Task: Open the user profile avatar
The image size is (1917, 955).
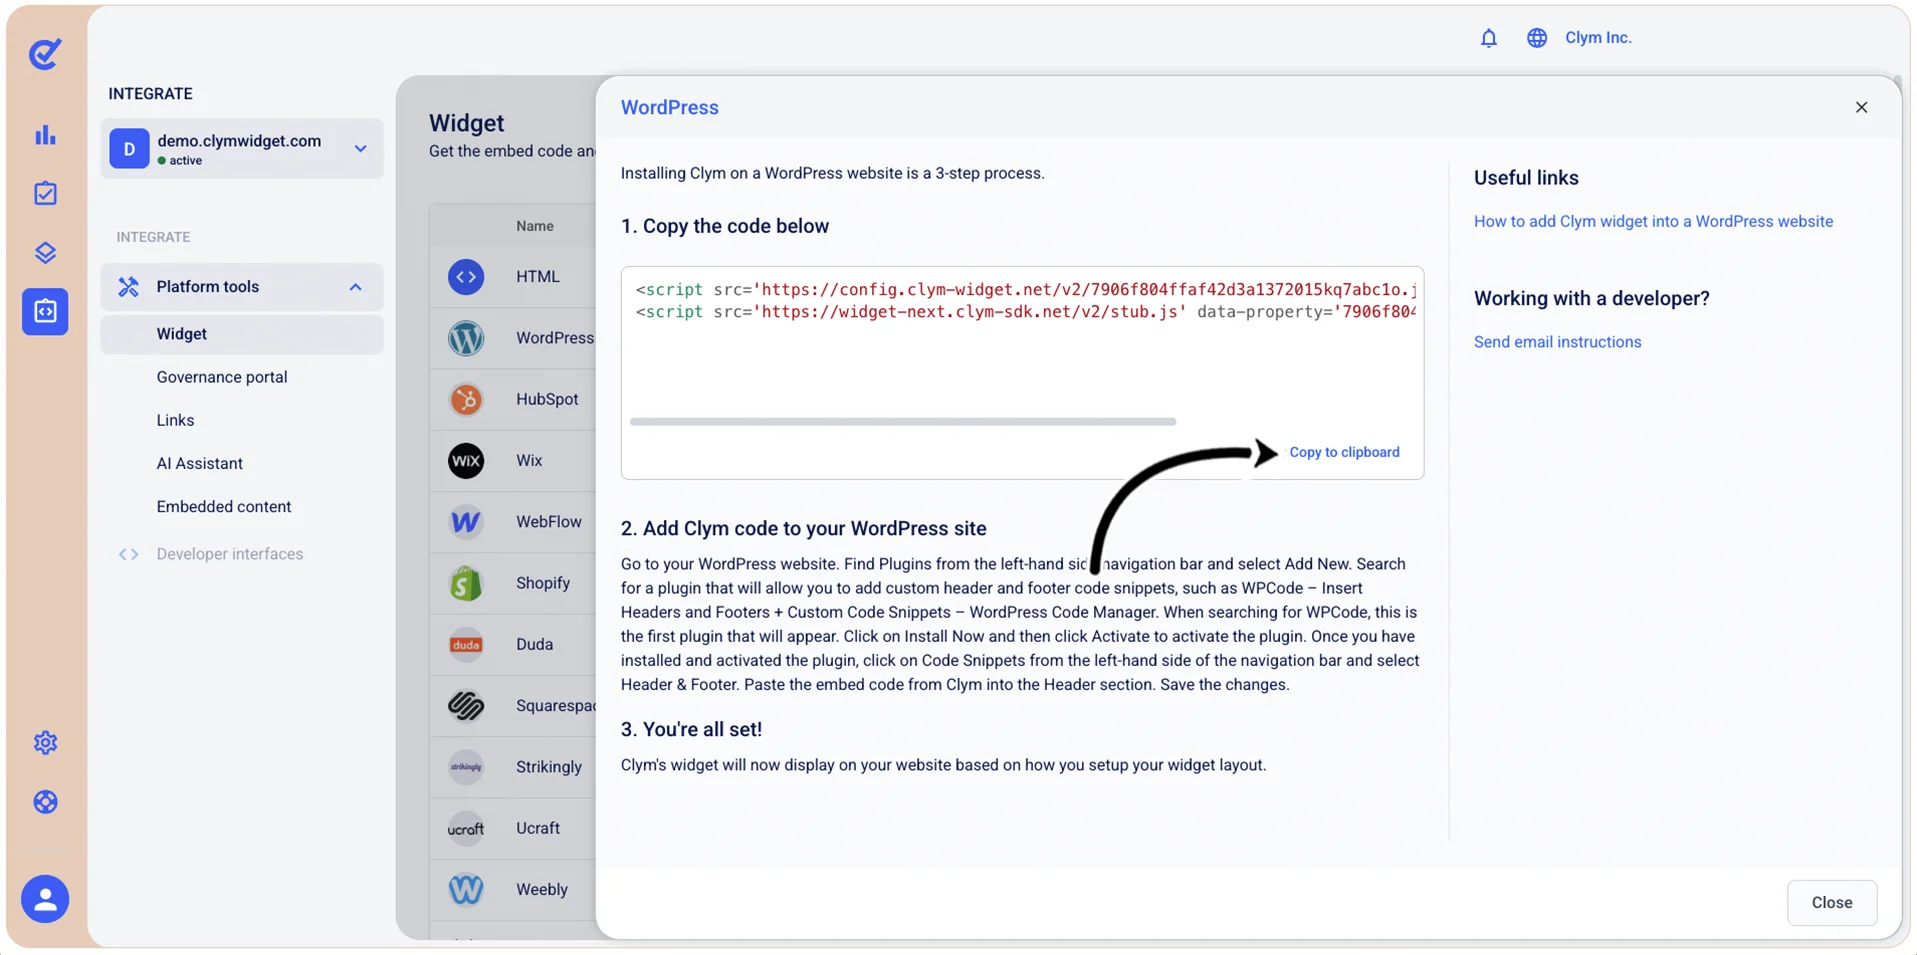Action: (45, 898)
